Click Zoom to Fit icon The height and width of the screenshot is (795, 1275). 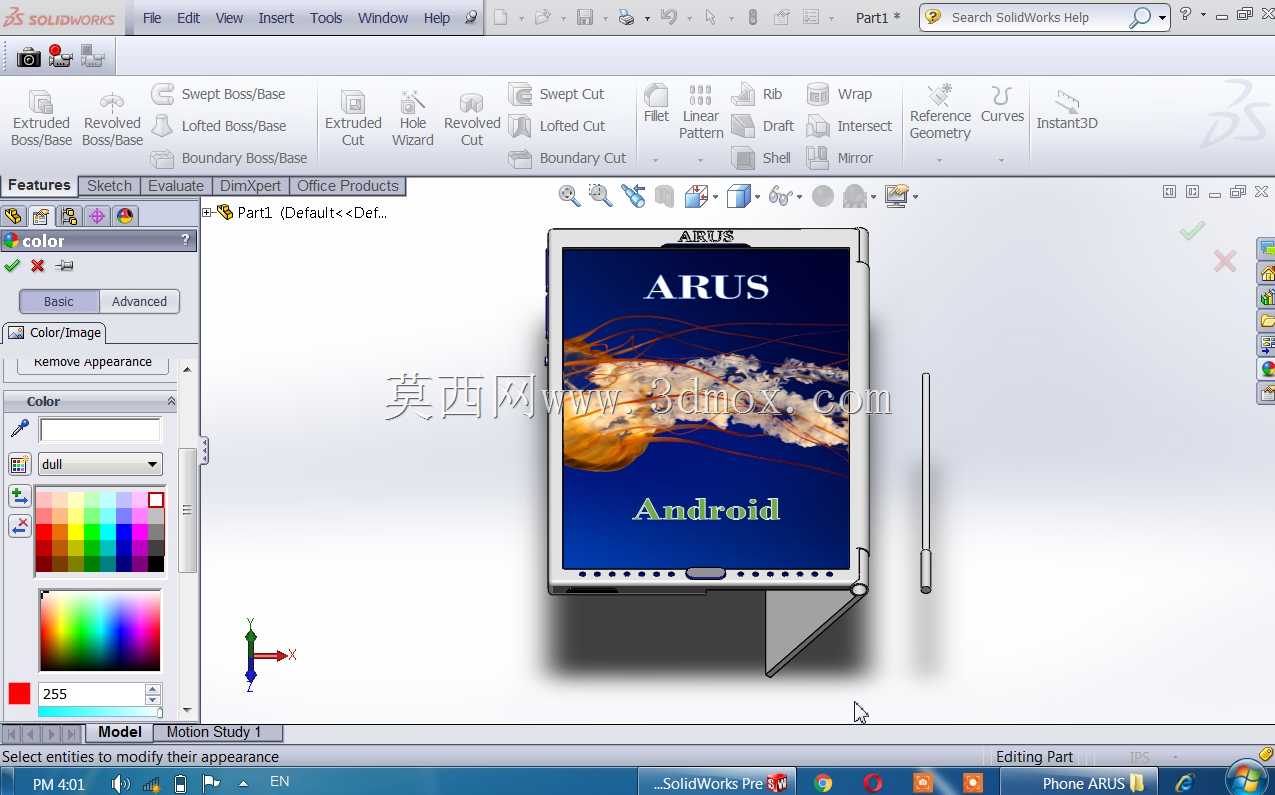click(x=569, y=196)
